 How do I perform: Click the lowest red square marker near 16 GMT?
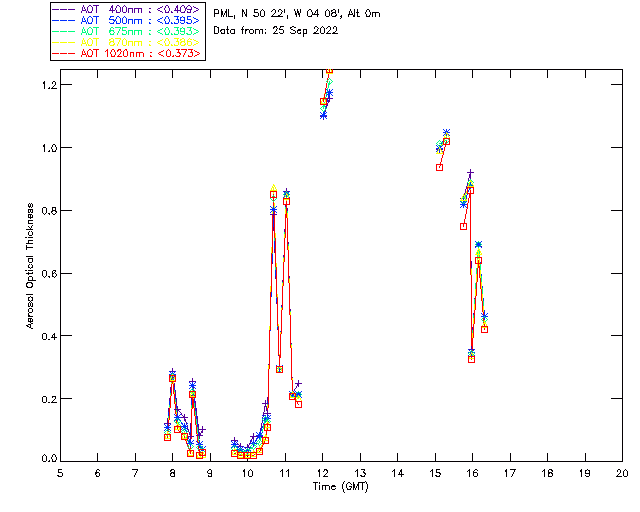point(471,359)
